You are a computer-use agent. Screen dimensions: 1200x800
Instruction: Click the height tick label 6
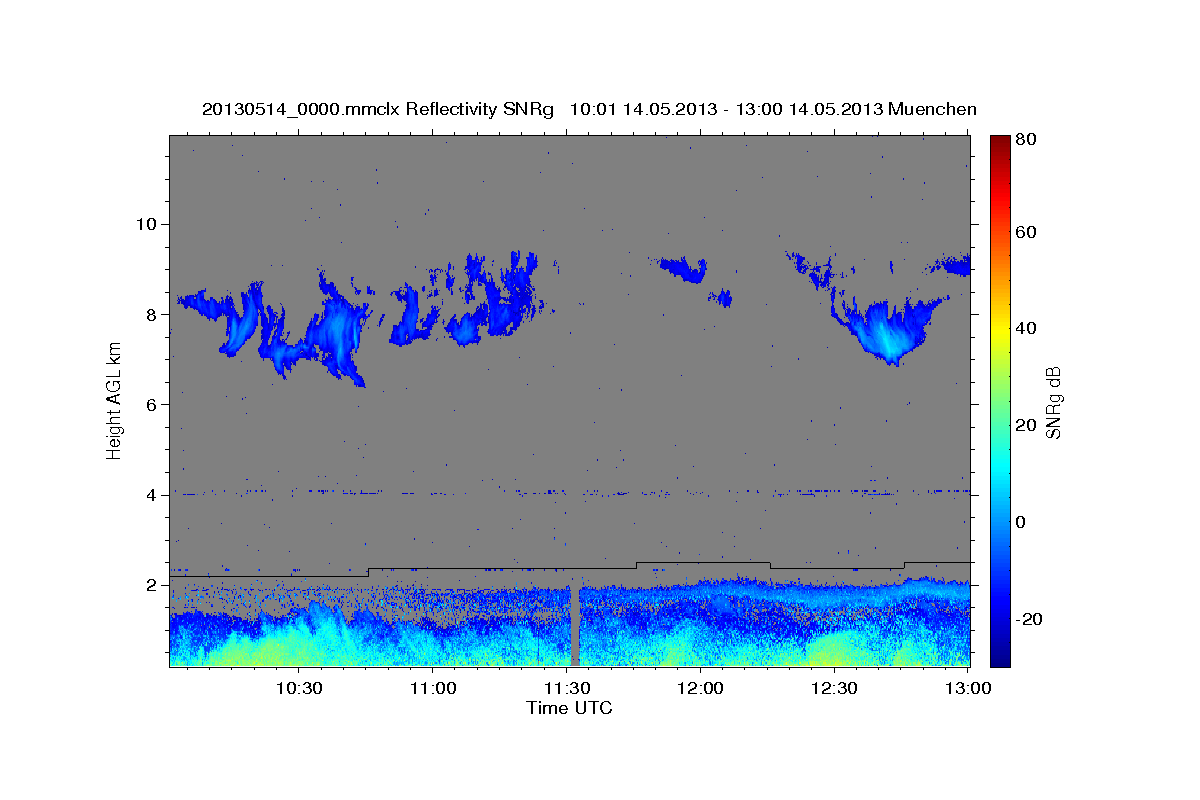pos(152,405)
